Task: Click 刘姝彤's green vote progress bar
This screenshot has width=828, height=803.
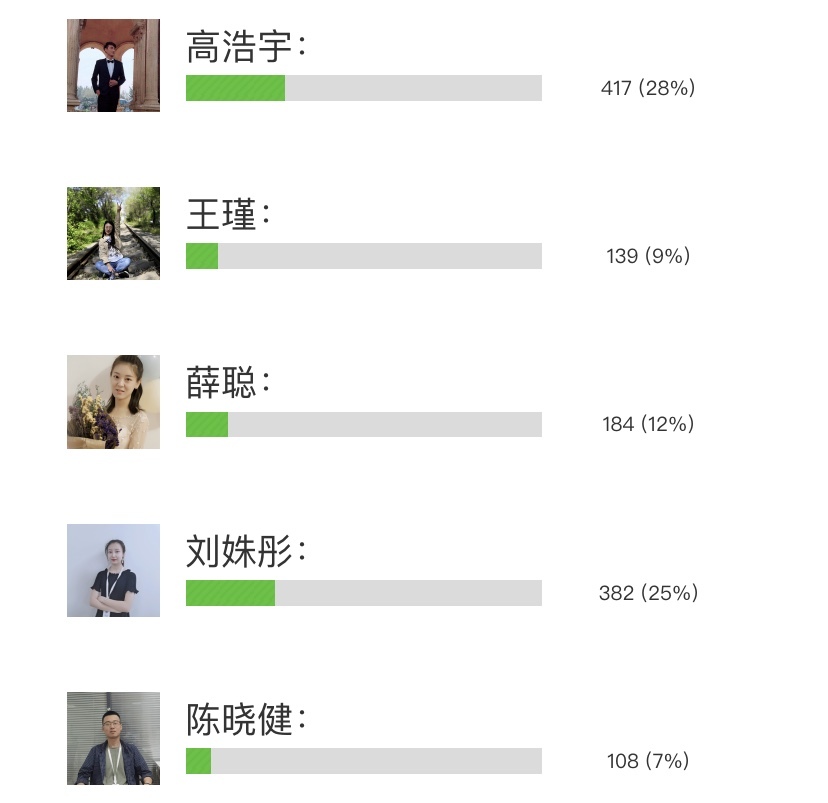Action: tap(363, 593)
